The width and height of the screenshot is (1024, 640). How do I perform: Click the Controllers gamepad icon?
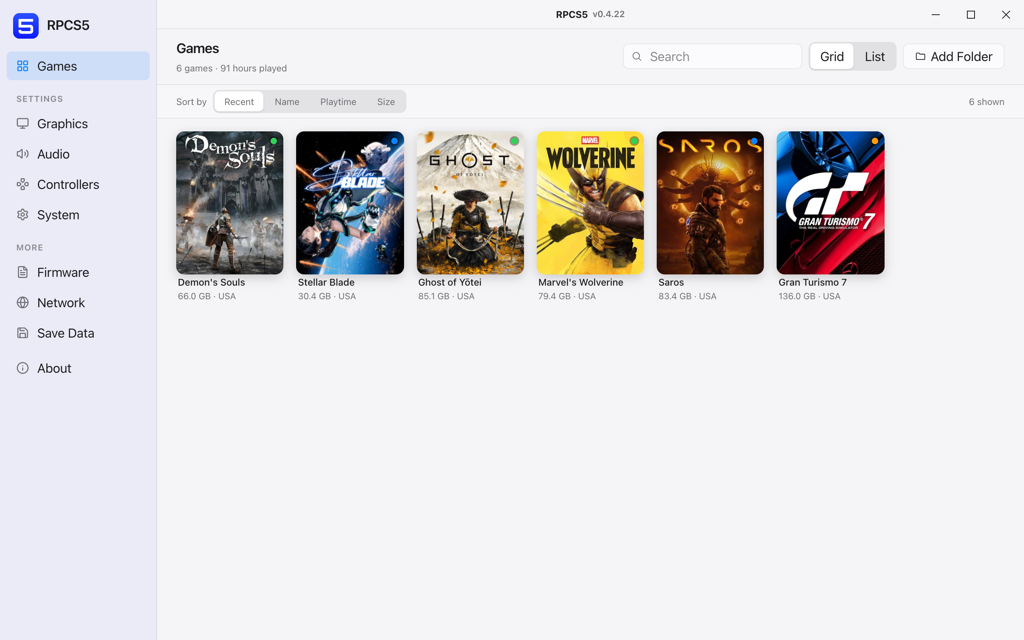pyautogui.click(x=23, y=184)
